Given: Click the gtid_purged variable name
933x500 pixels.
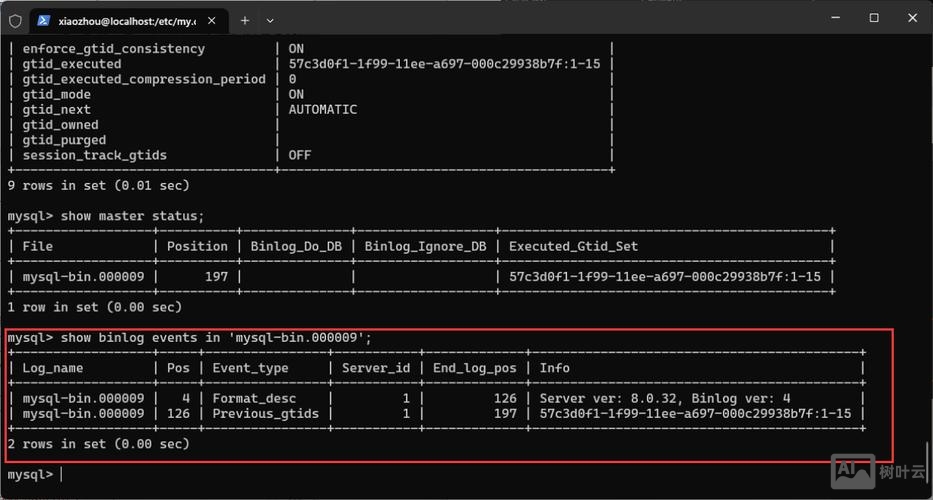Looking at the screenshot, I should coord(64,140).
